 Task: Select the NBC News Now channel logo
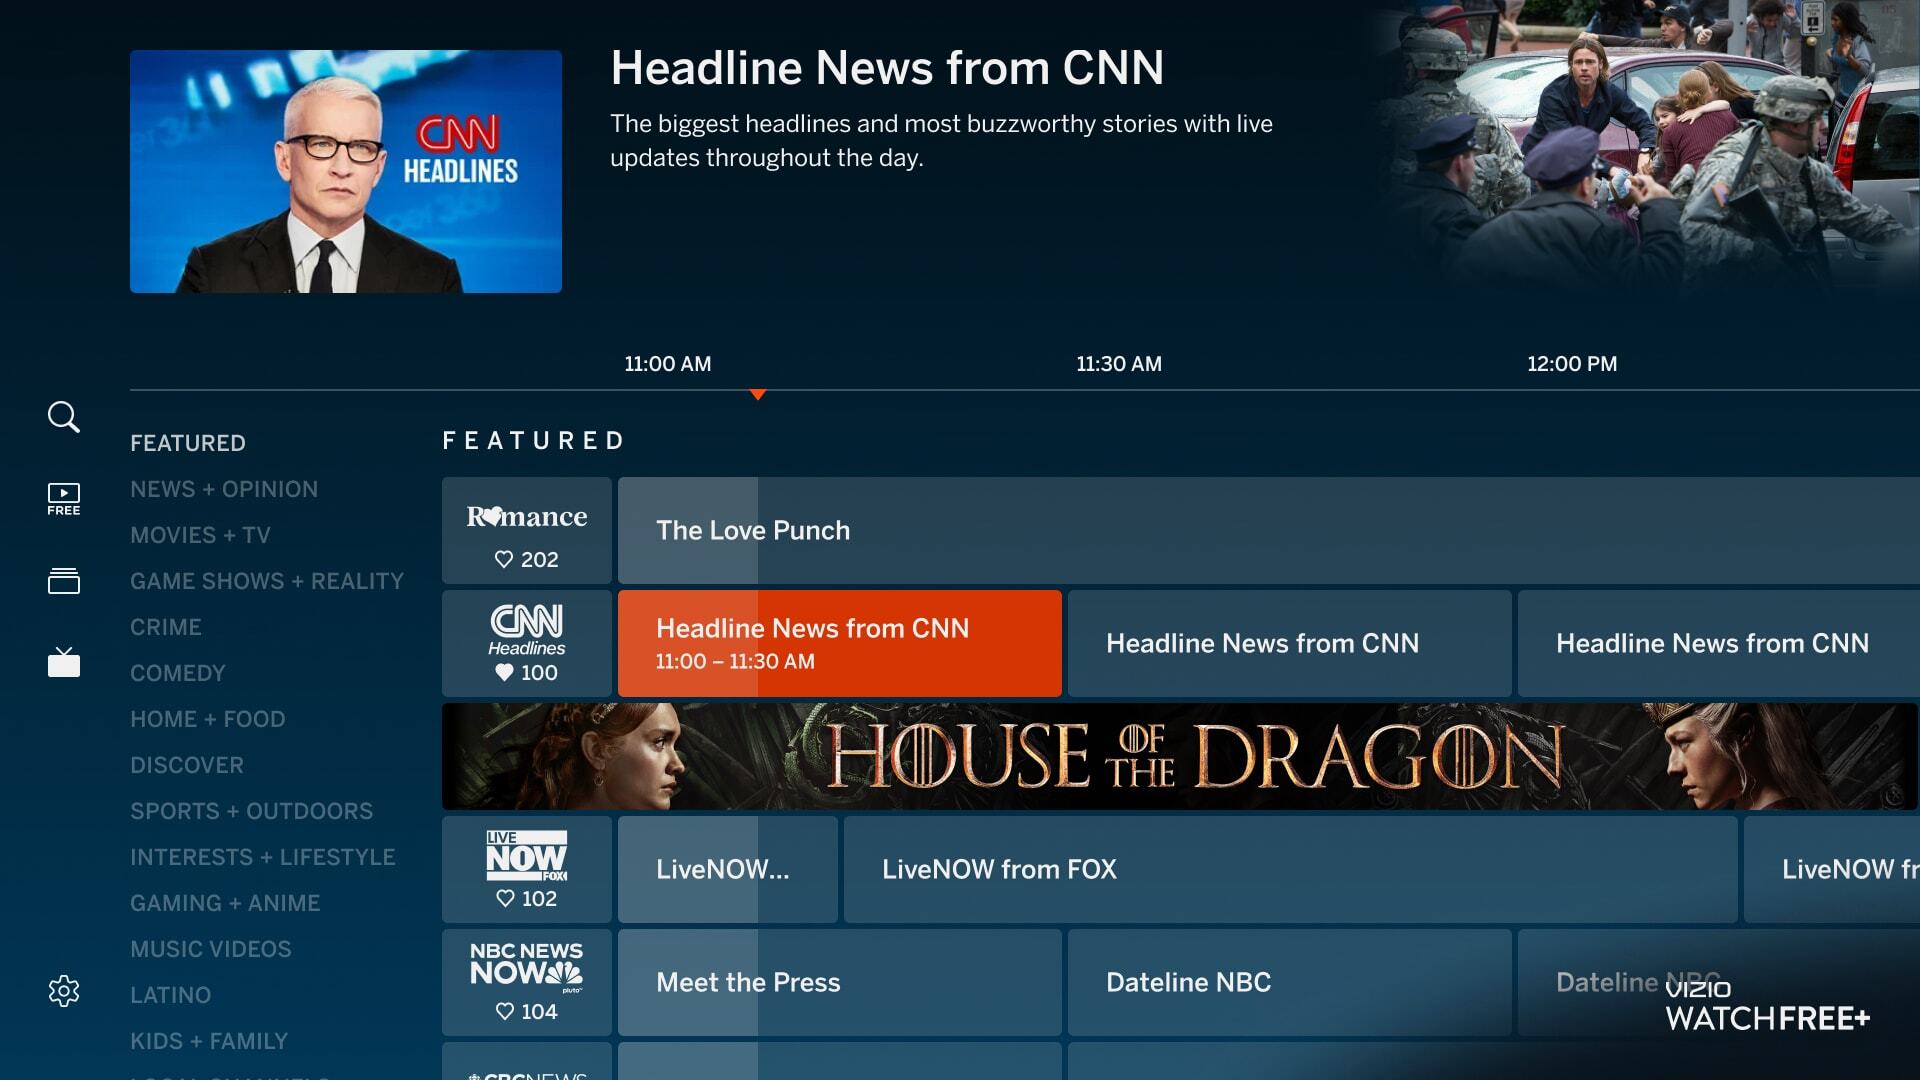[x=526, y=966]
